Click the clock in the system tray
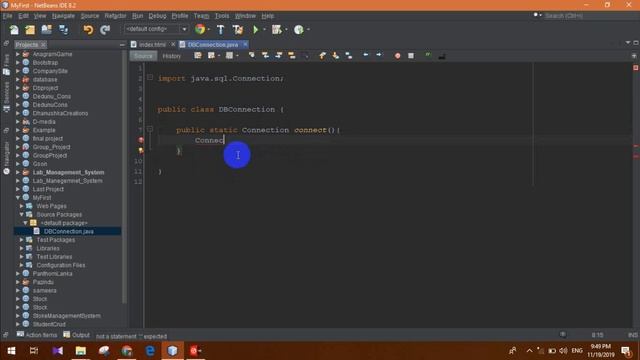 click(x=600, y=351)
